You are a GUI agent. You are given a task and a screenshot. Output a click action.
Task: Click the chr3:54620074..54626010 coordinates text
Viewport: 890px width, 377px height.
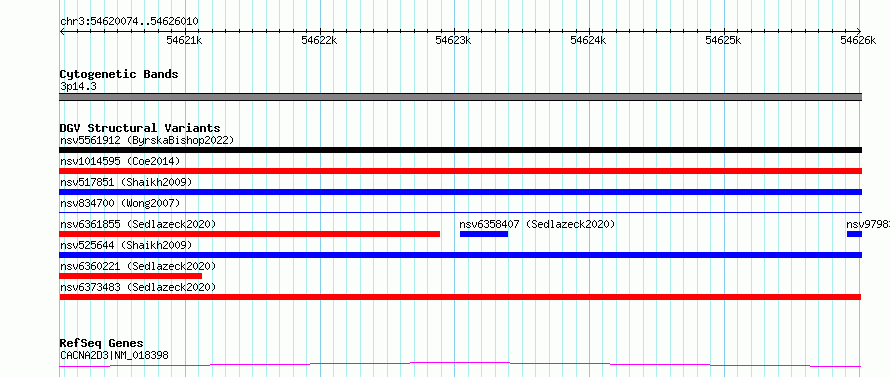coord(129,21)
